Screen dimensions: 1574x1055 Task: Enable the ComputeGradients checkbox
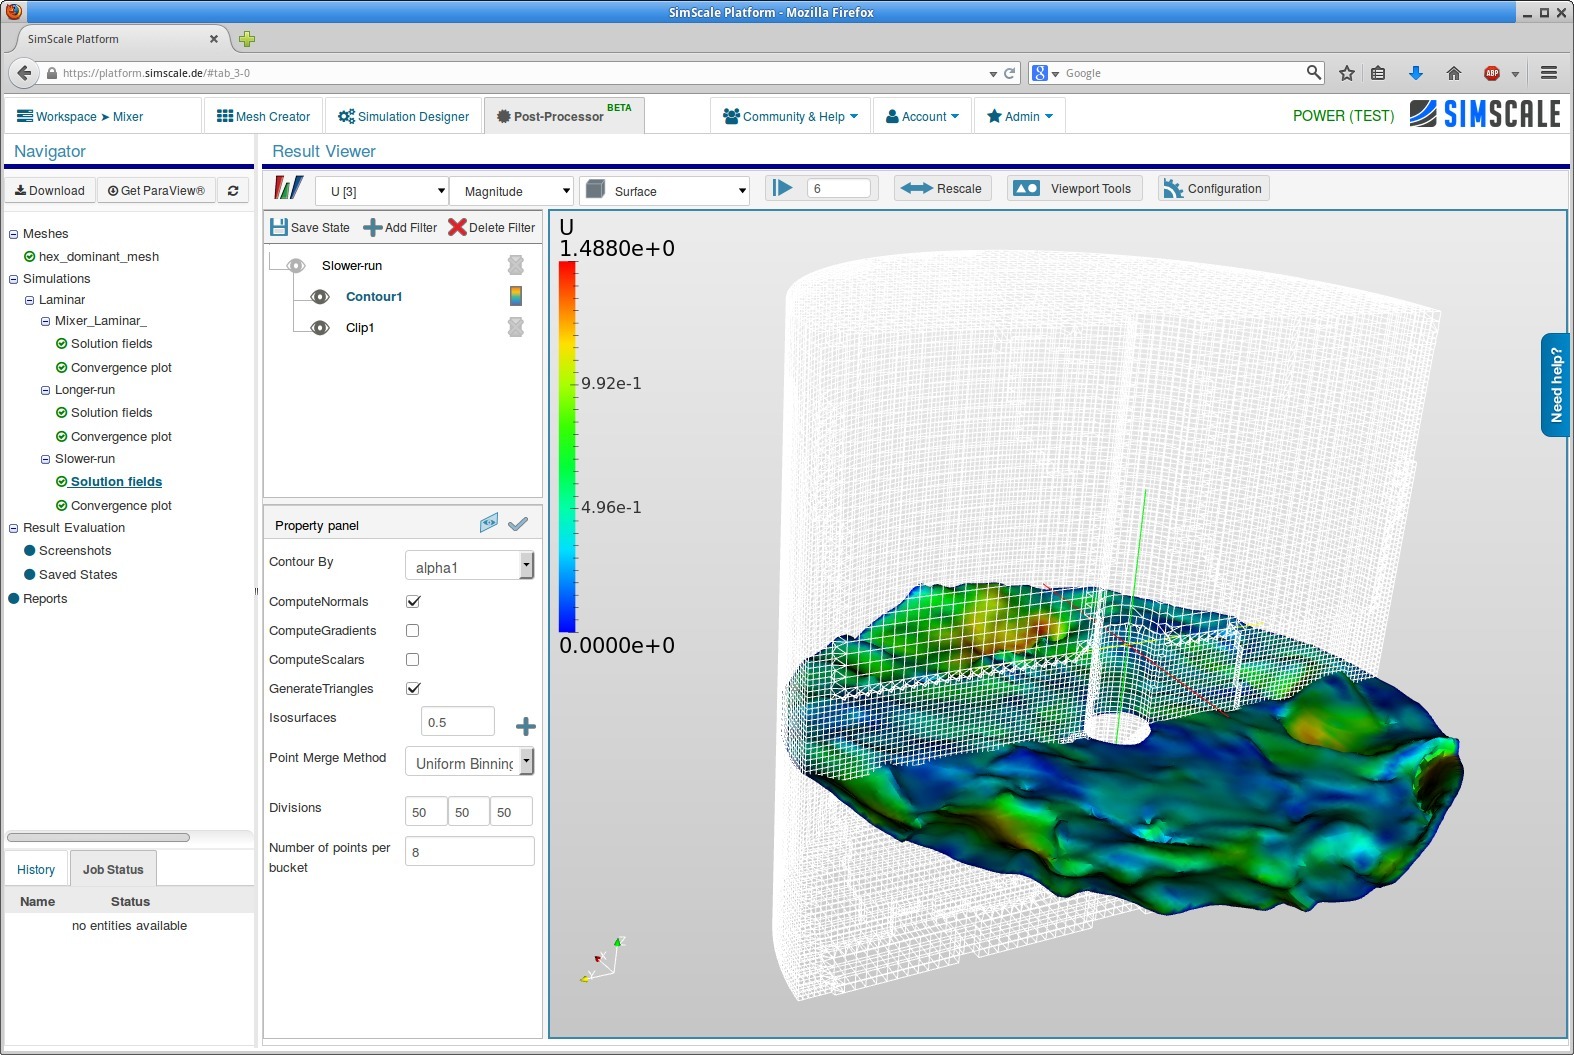[413, 630]
